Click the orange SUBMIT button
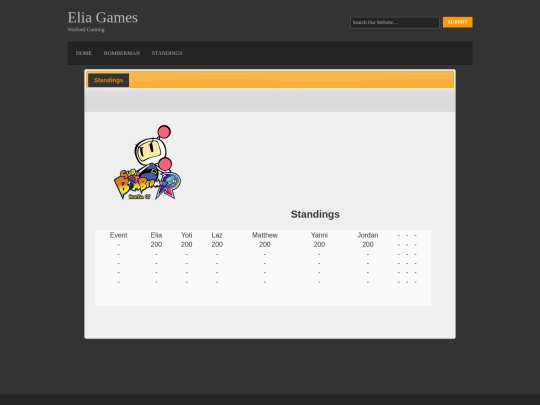 pos(457,22)
